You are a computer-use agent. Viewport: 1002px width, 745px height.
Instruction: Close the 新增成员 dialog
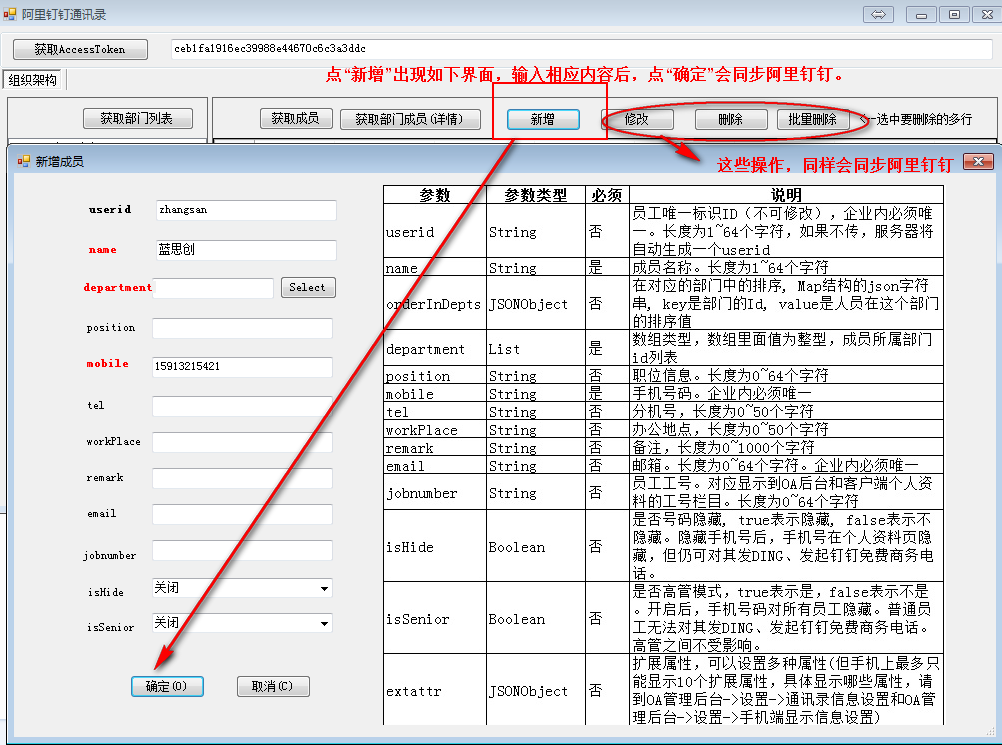coord(977,161)
